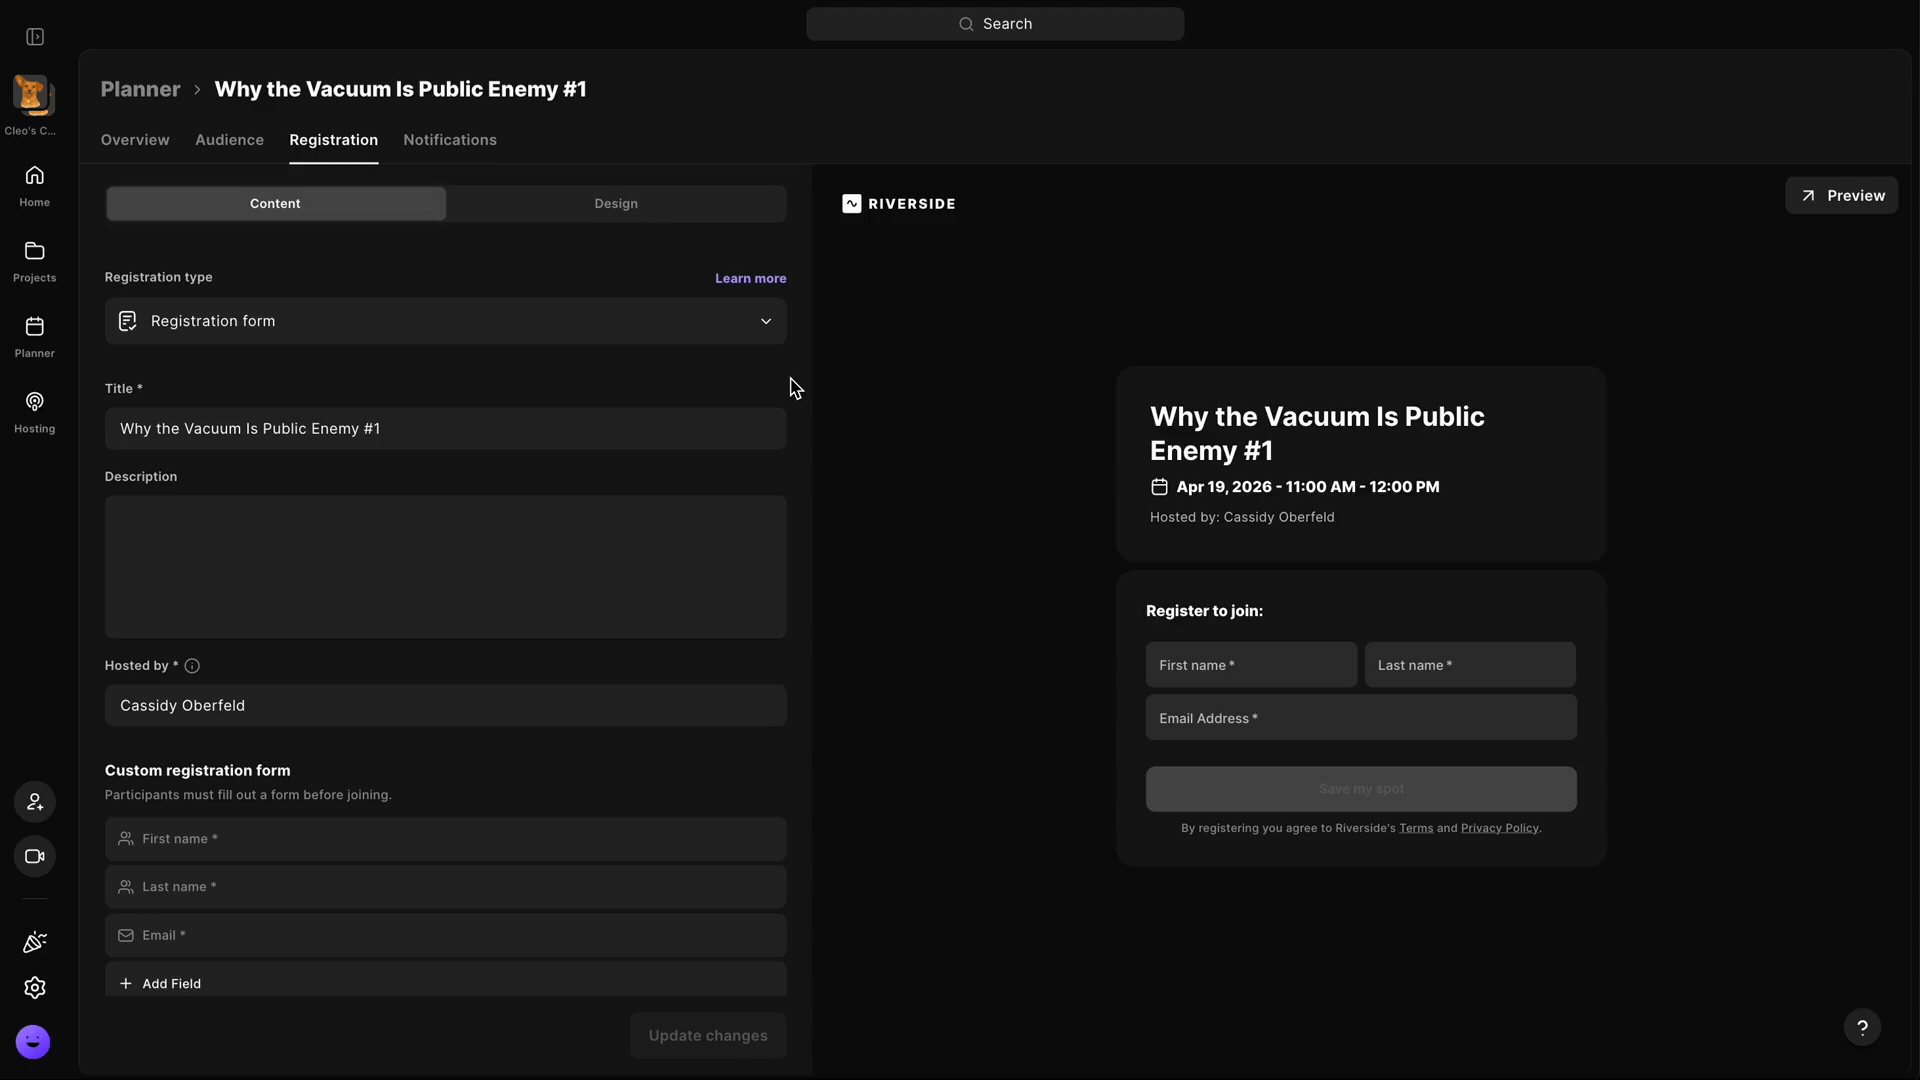The image size is (1920, 1080).
Task: Click the First name person icon
Action: [126, 839]
